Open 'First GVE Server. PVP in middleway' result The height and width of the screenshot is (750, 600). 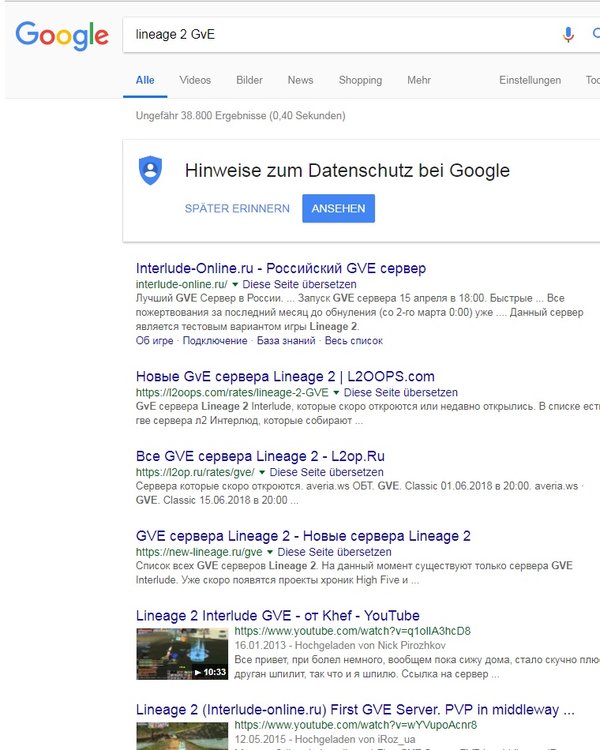[355, 709]
